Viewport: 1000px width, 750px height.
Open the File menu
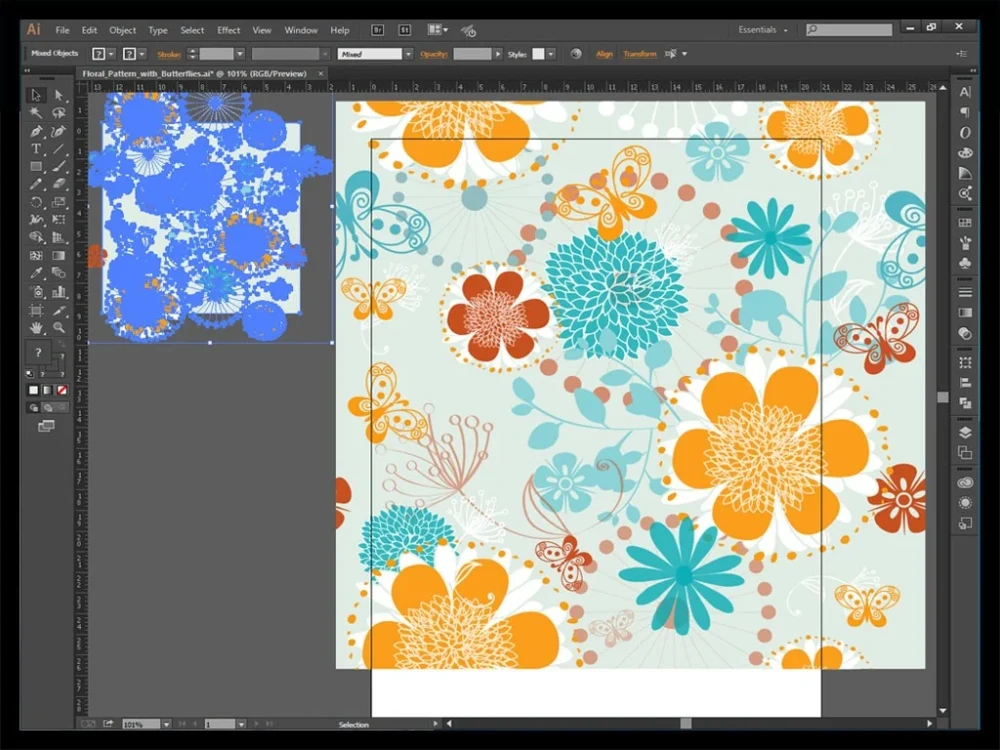62,30
